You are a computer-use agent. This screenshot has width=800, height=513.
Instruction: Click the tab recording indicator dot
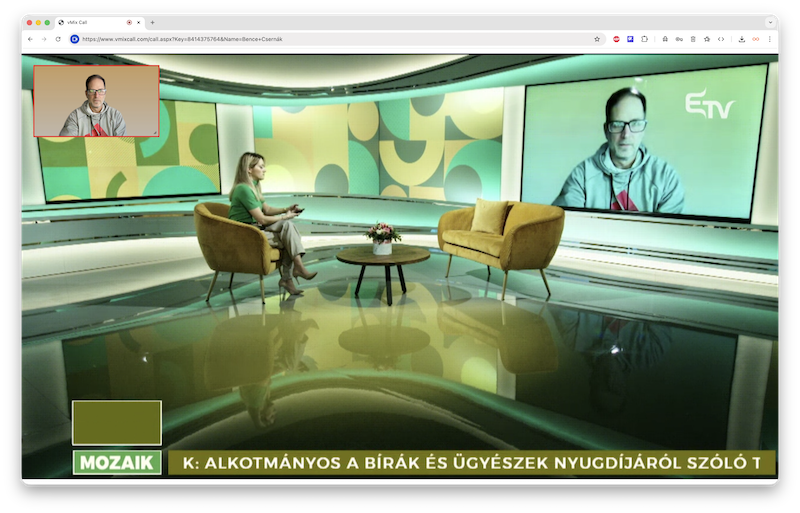coord(129,22)
